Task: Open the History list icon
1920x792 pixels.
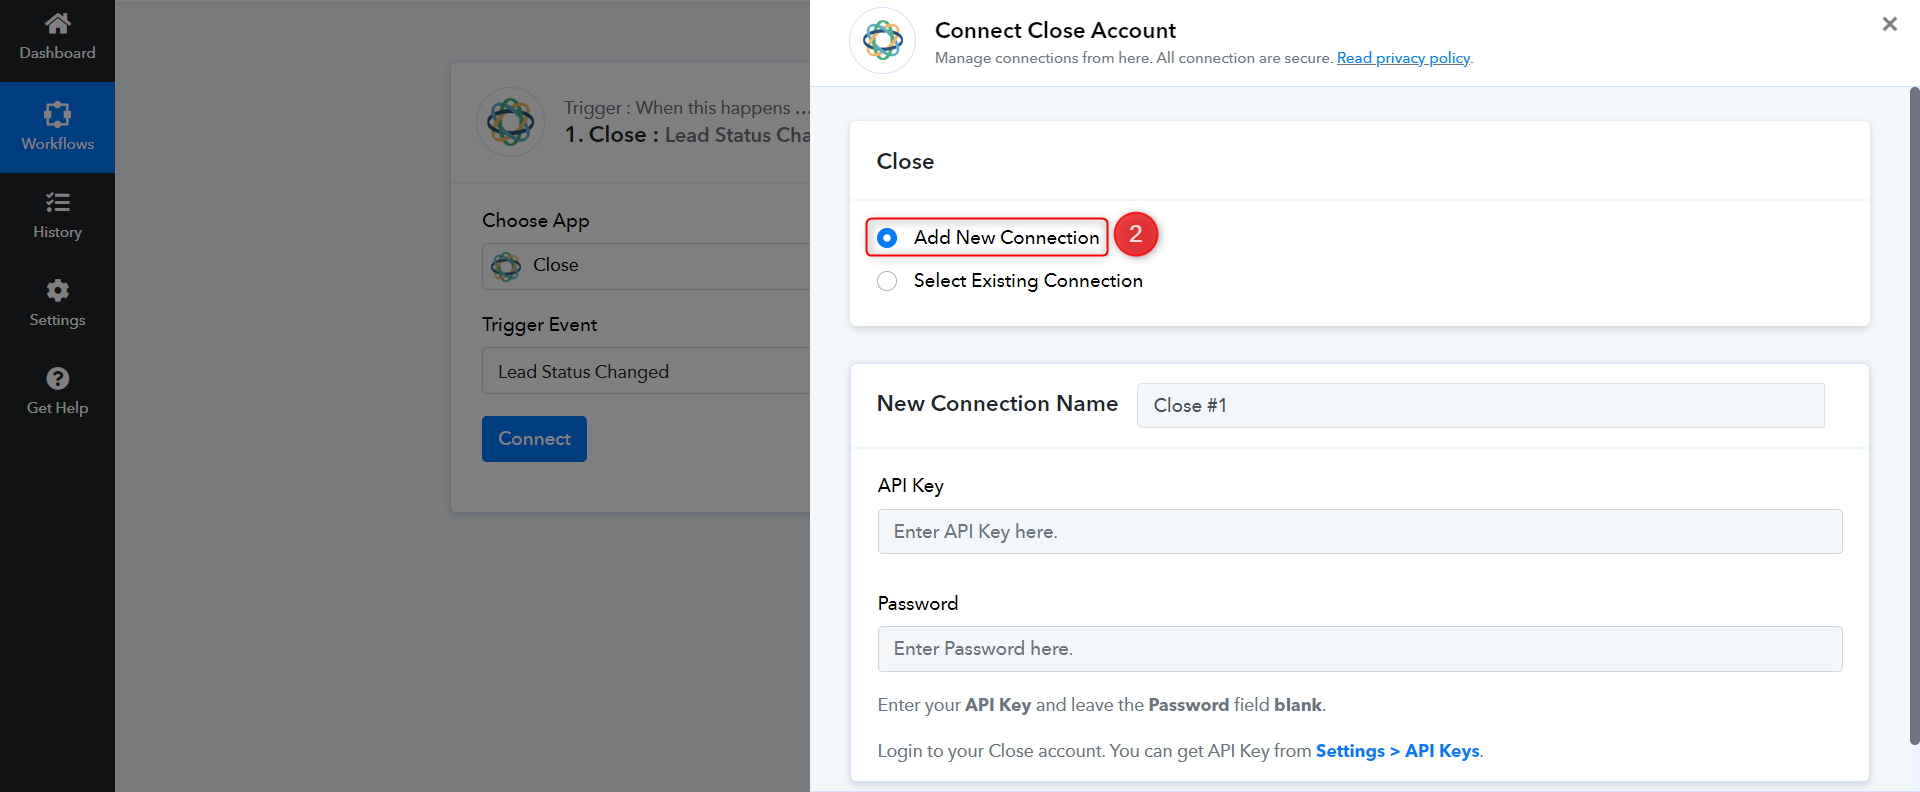Action: pyautogui.click(x=58, y=203)
